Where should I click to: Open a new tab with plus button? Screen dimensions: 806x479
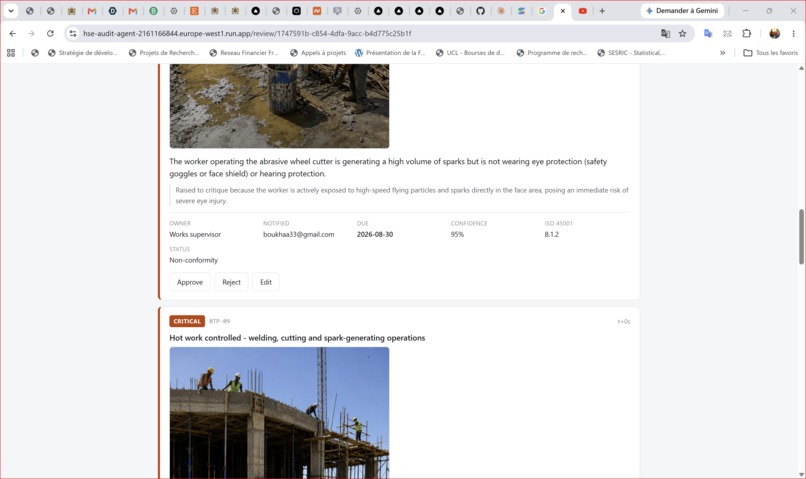[602, 11]
